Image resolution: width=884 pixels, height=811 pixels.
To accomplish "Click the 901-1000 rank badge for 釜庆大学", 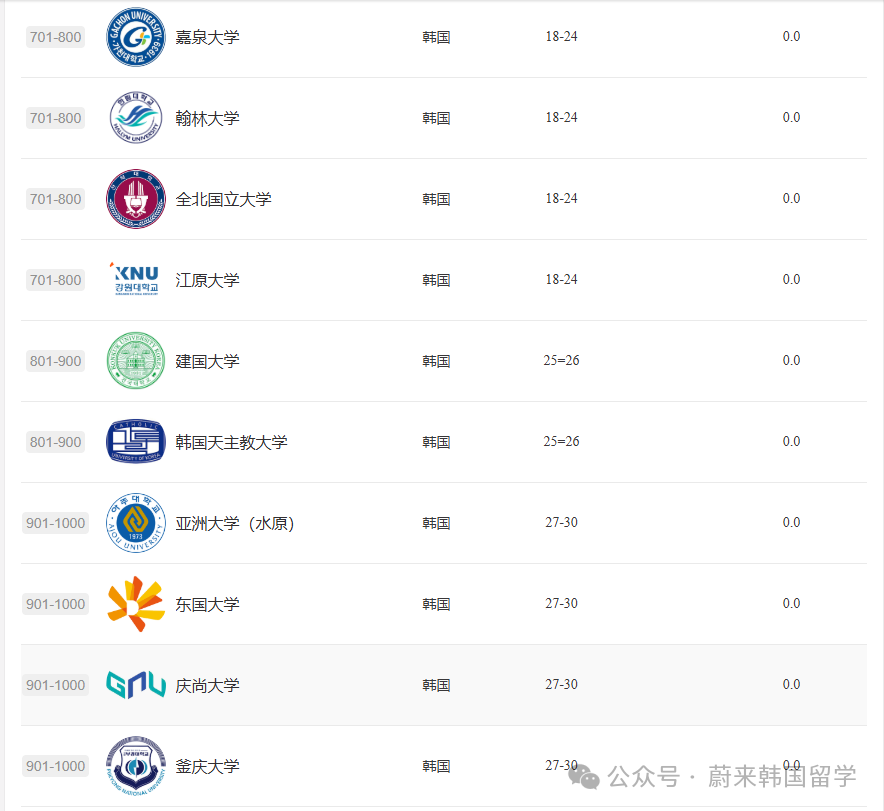I will 55,766.
